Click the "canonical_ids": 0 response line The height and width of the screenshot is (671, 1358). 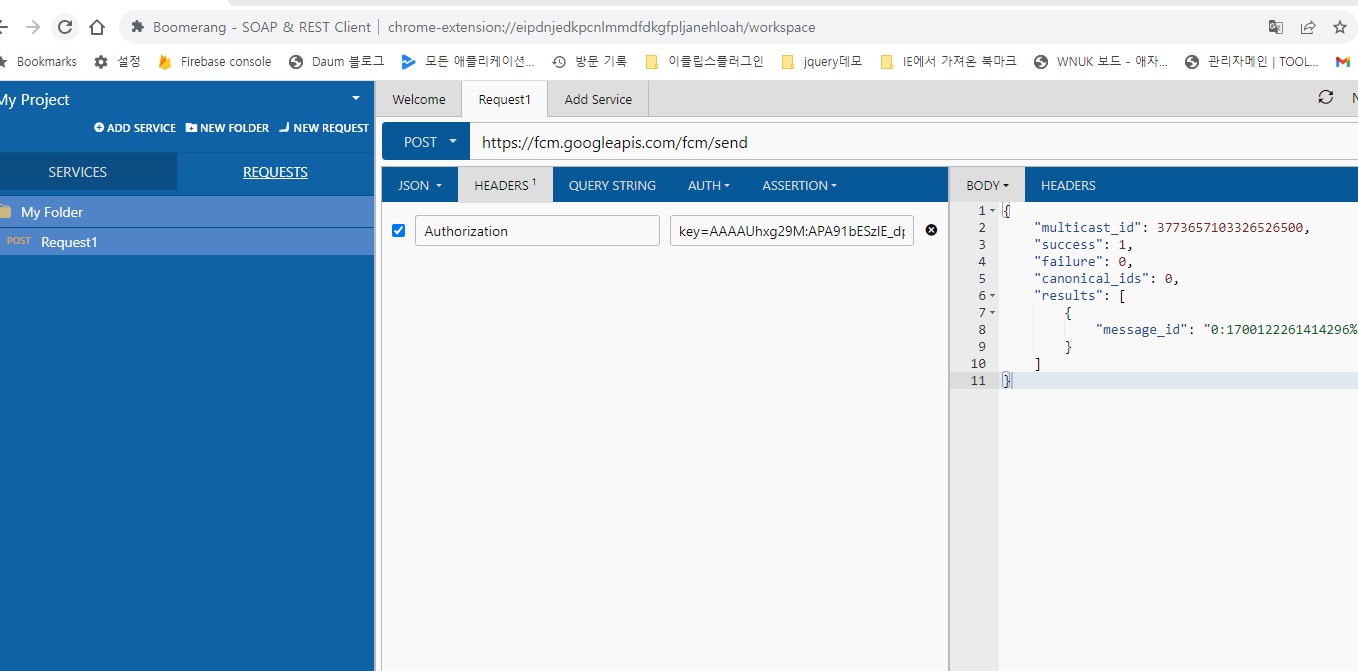click(1107, 279)
